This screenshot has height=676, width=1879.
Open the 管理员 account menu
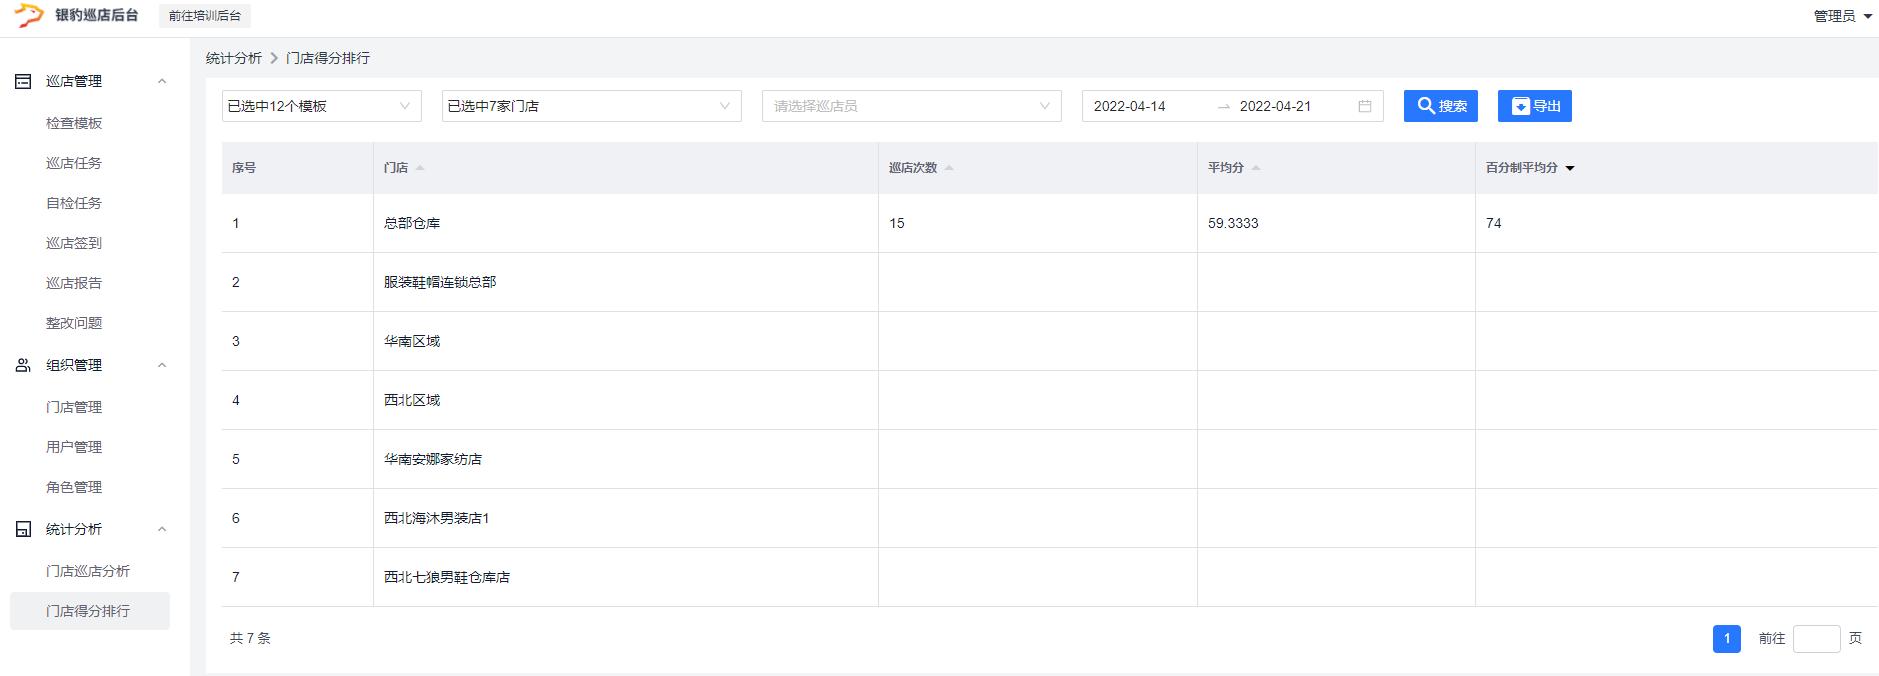pos(1842,16)
